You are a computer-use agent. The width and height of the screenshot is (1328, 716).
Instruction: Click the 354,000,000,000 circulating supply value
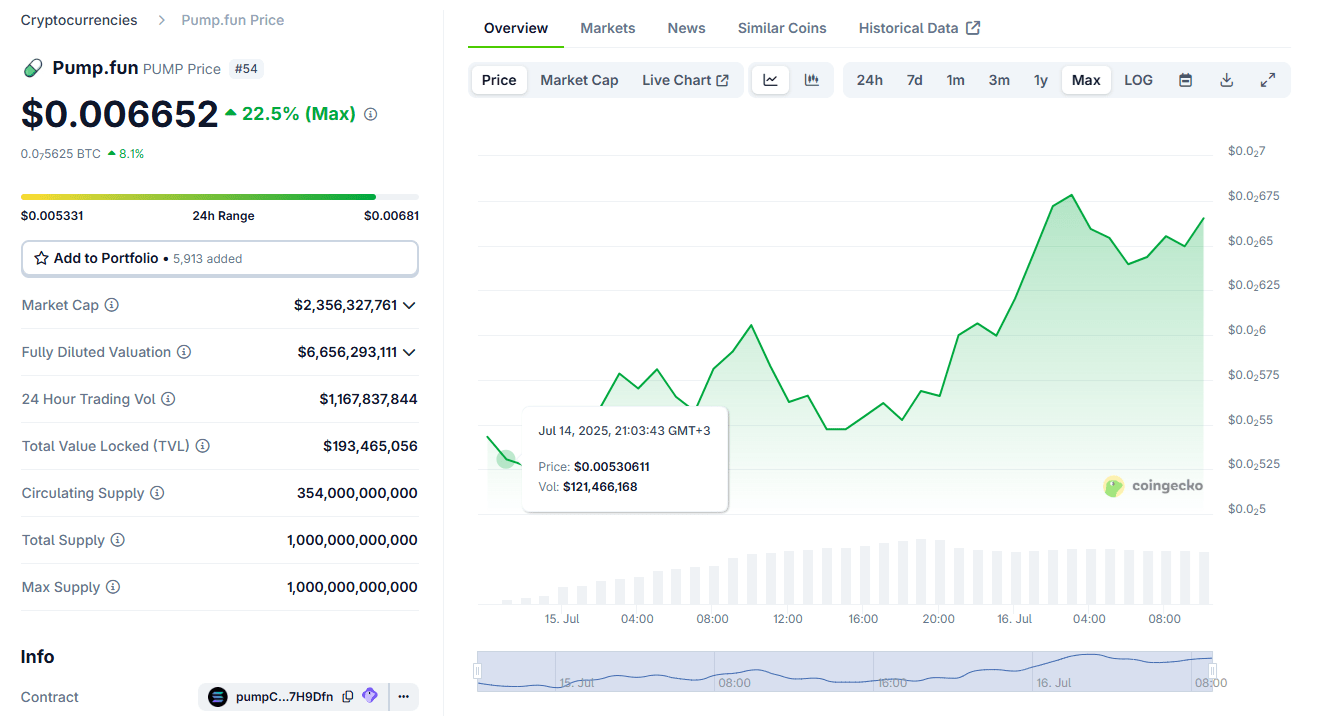[x=357, y=493]
